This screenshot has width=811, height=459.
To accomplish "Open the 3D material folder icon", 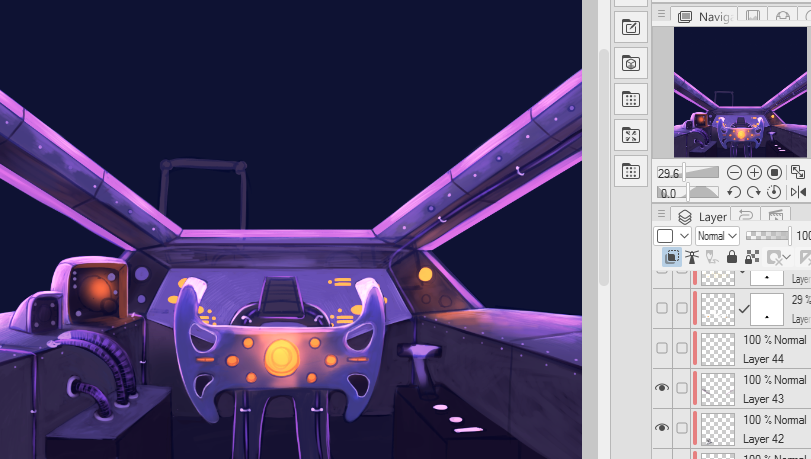I will pyautogui.click(x=630, y=63).
